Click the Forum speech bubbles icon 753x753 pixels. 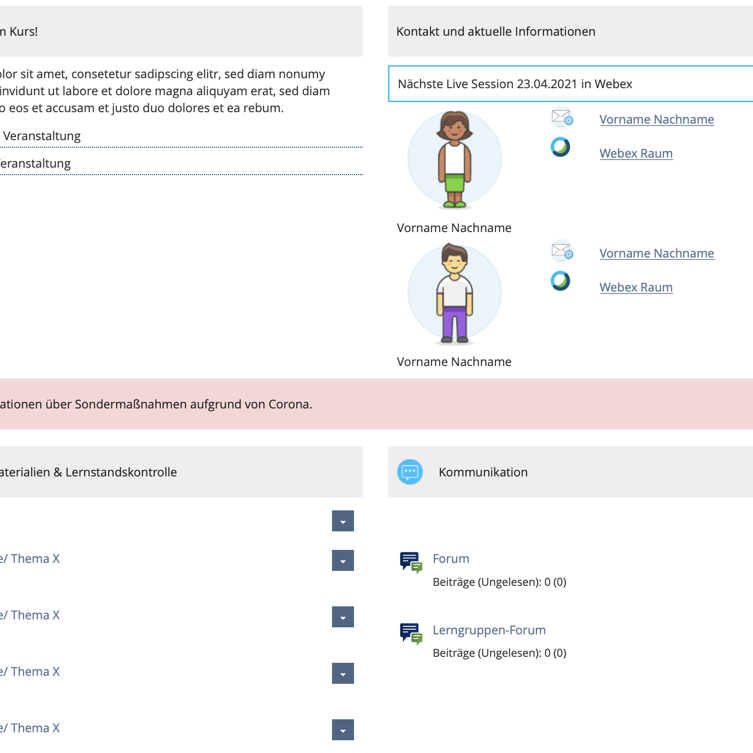pos(411,562)
